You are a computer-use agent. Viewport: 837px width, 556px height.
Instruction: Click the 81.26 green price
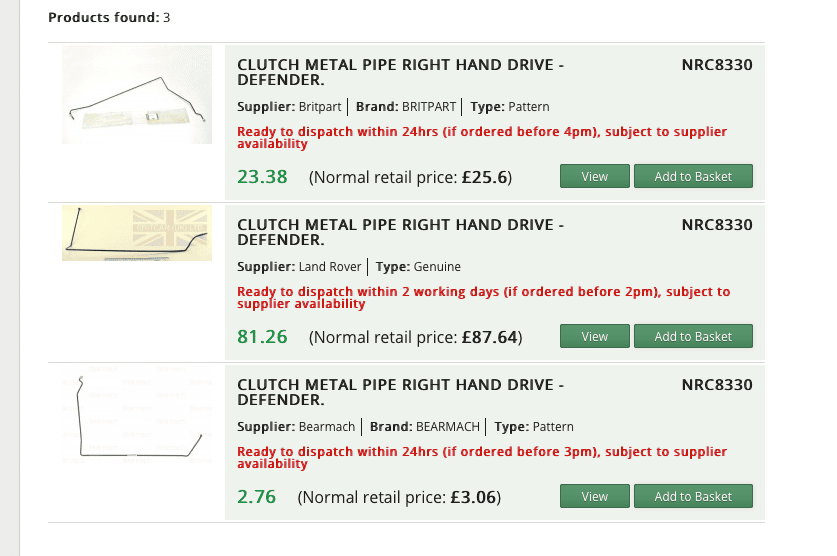[x=262, y=337]
